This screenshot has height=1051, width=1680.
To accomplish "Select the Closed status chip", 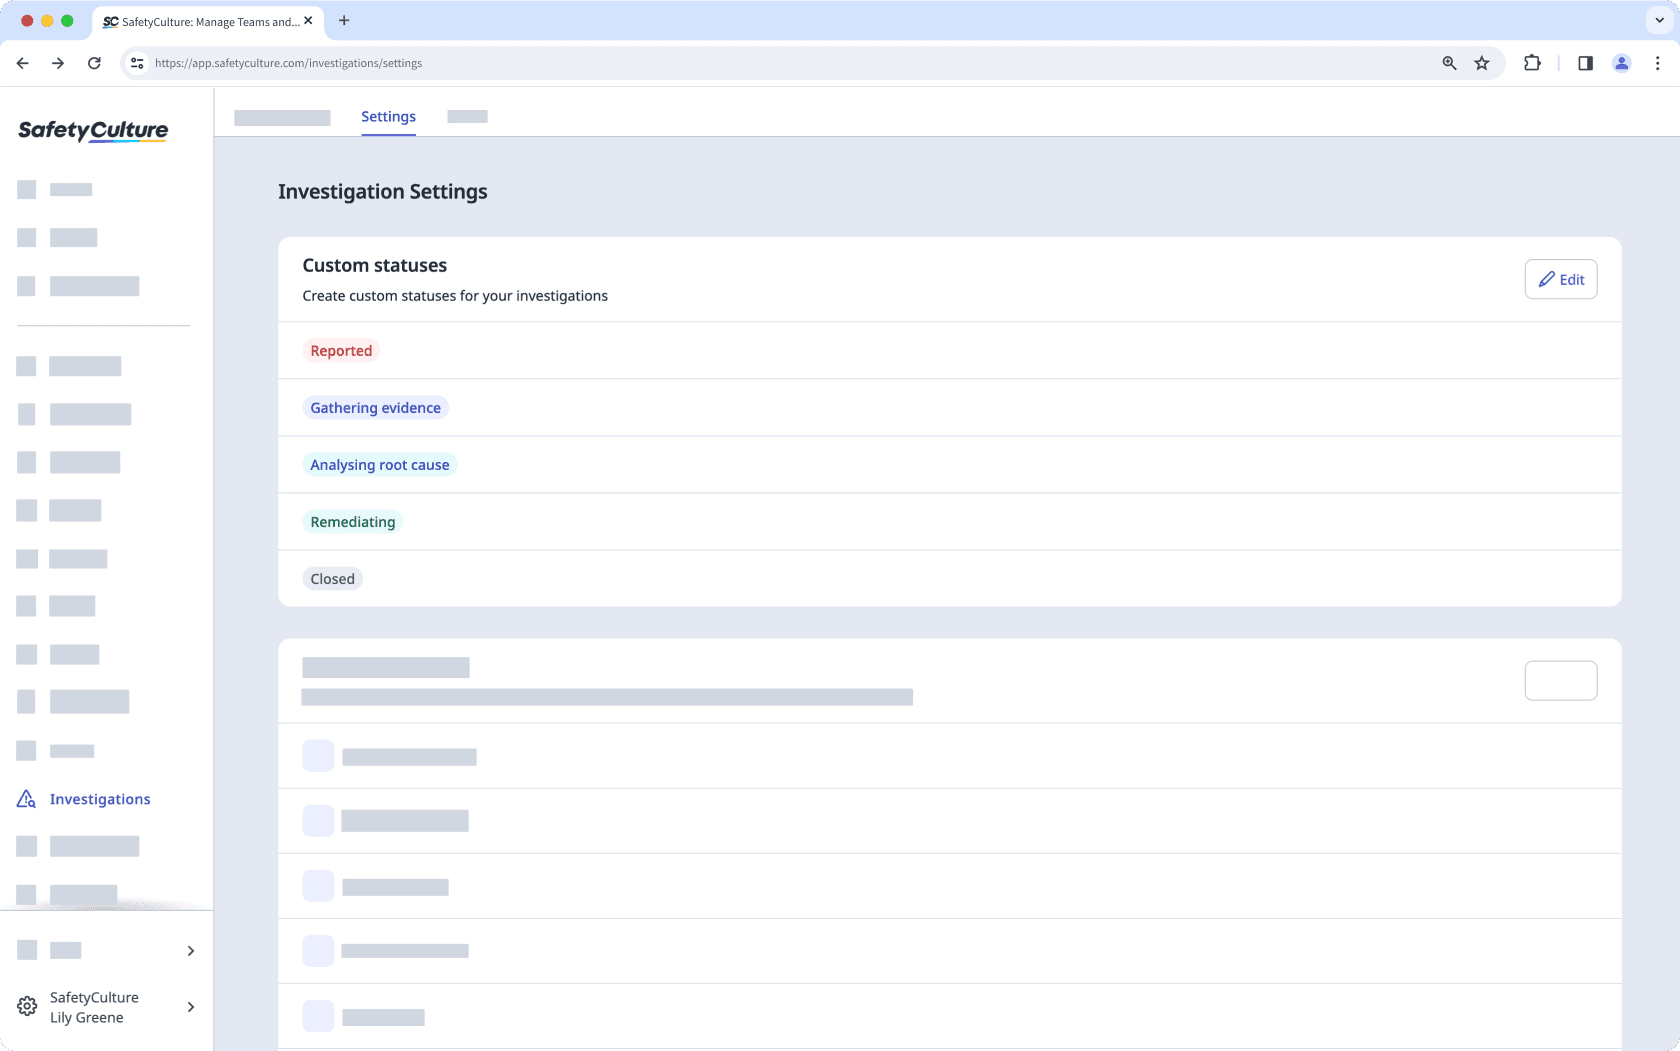I will point(332,578).
